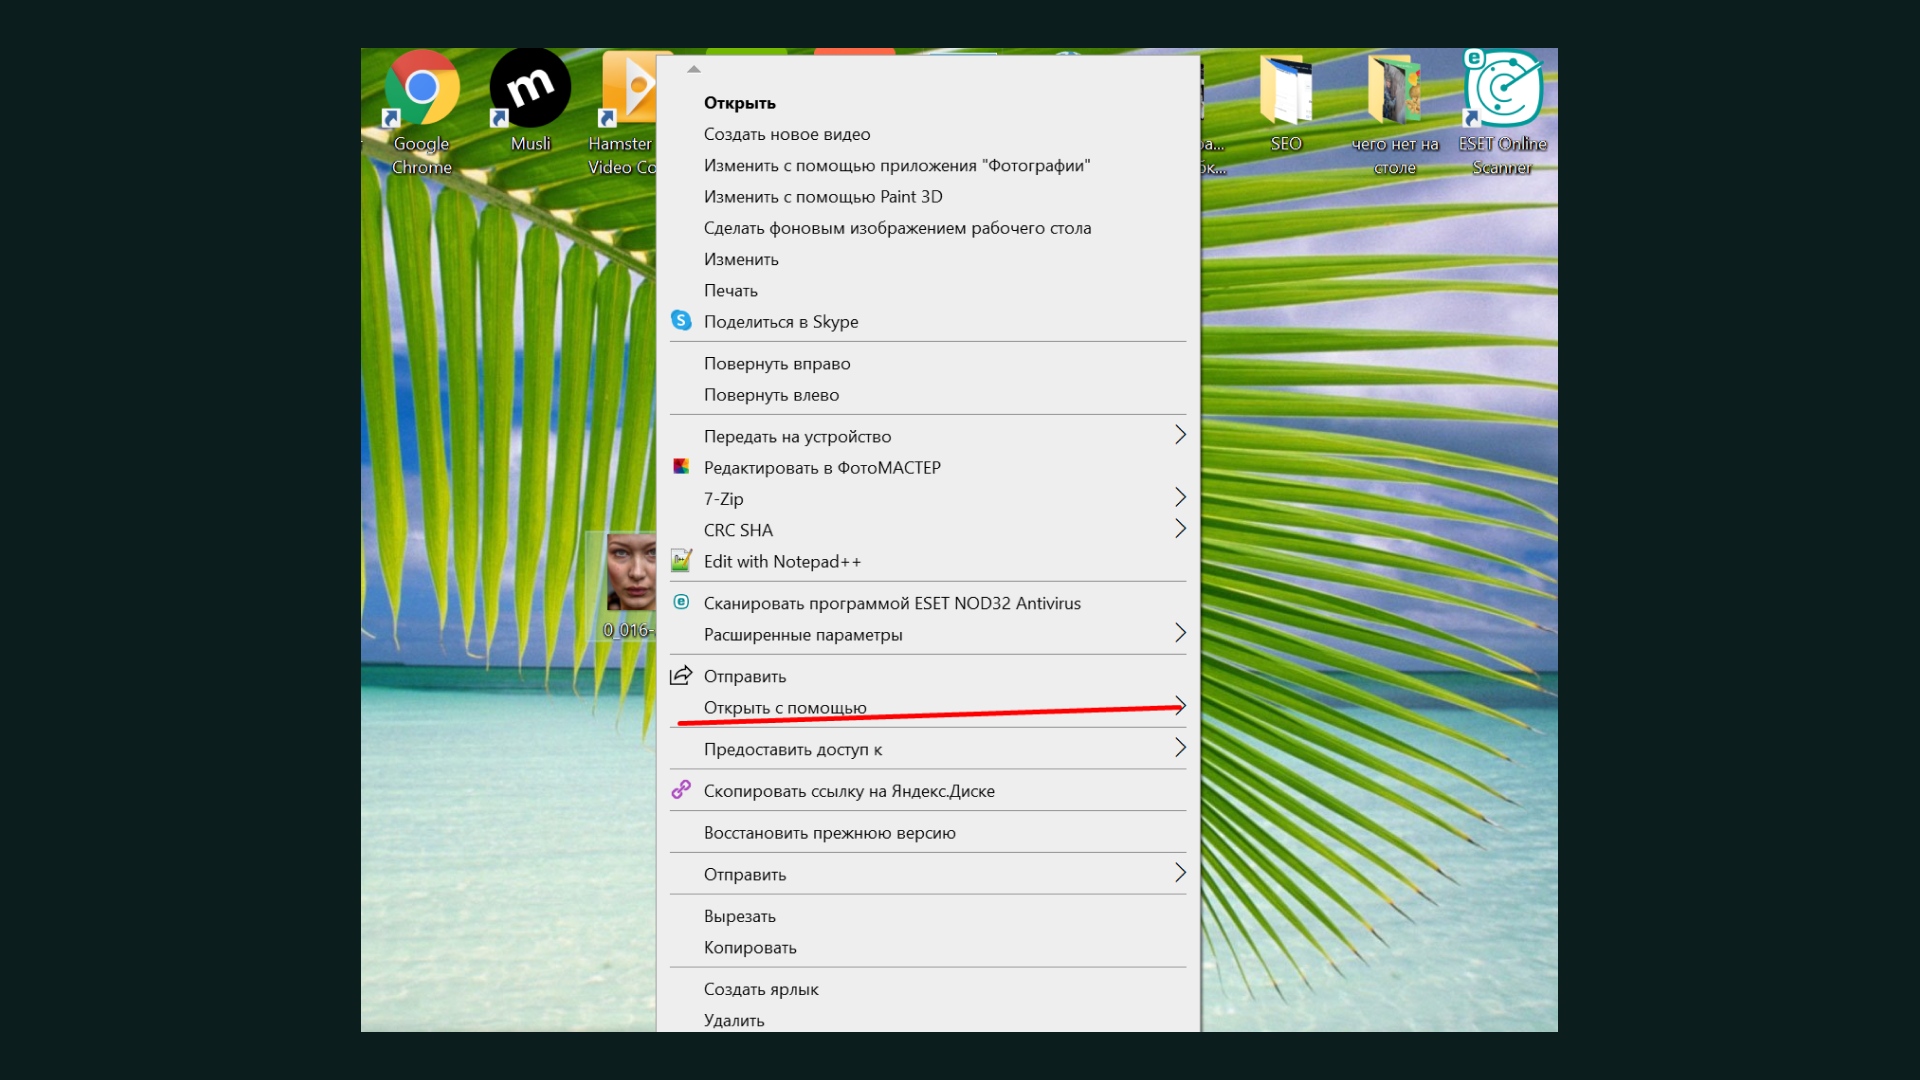1920x1080 pixels.
Task: Click the ESET NOD32 scan icon
Action: click(x=681, y=602)
